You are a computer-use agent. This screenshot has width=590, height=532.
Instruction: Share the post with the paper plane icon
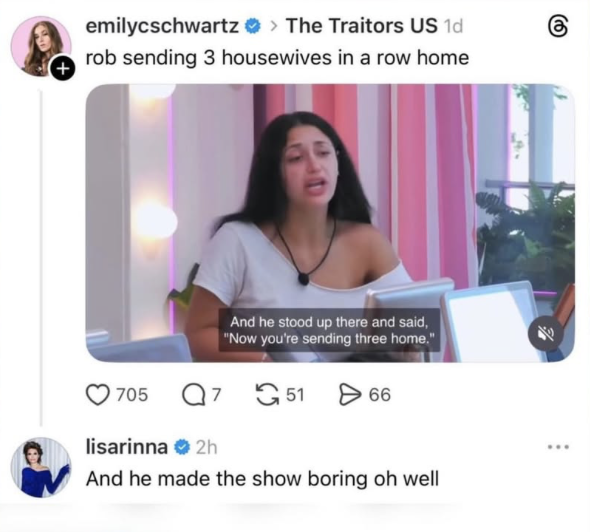point(350,394)
